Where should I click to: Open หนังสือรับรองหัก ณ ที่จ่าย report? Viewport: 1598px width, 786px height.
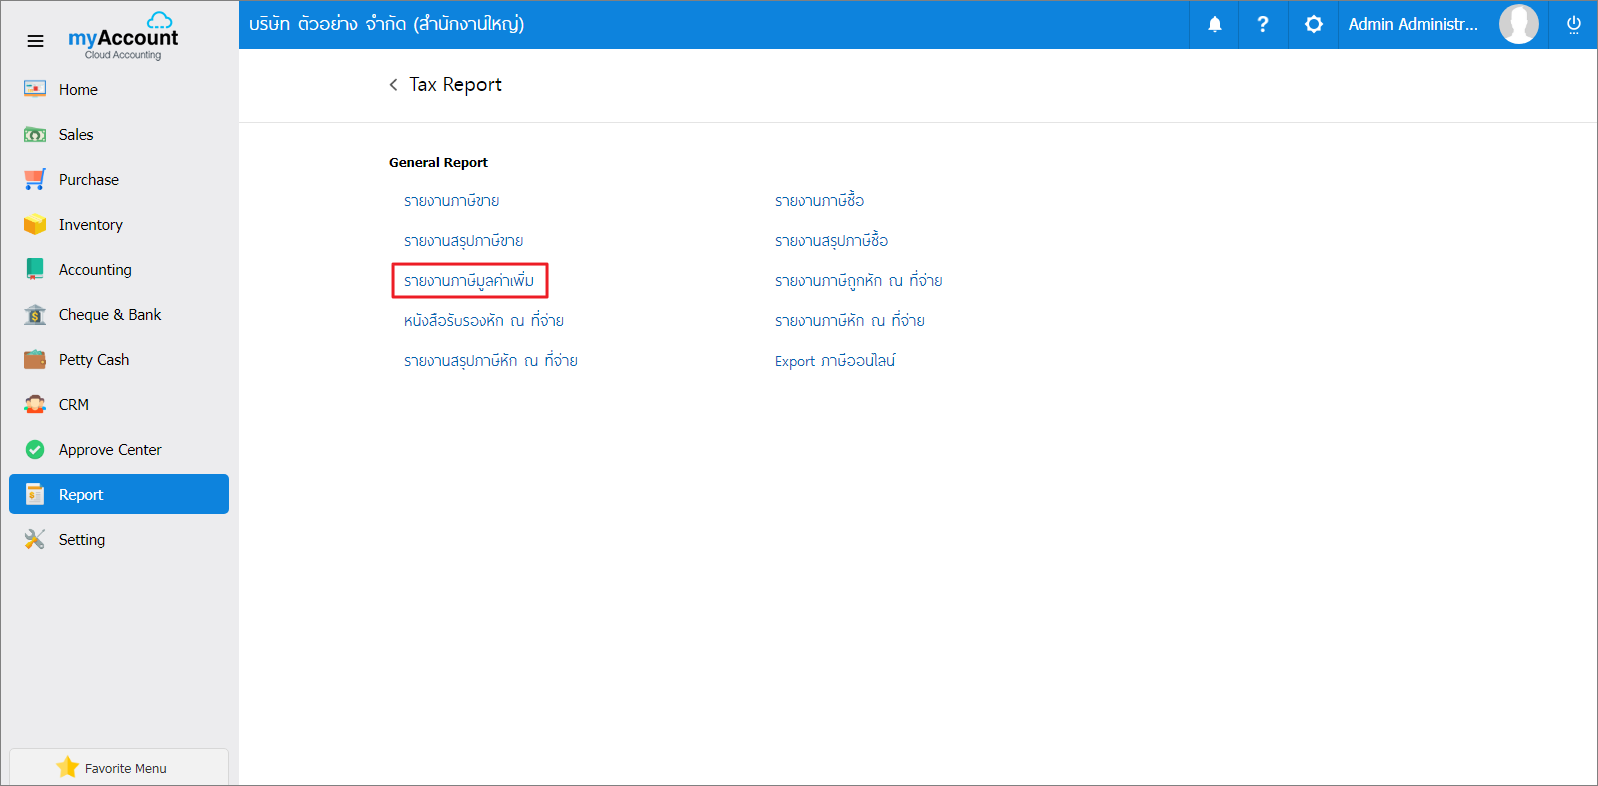click(484, 321)
